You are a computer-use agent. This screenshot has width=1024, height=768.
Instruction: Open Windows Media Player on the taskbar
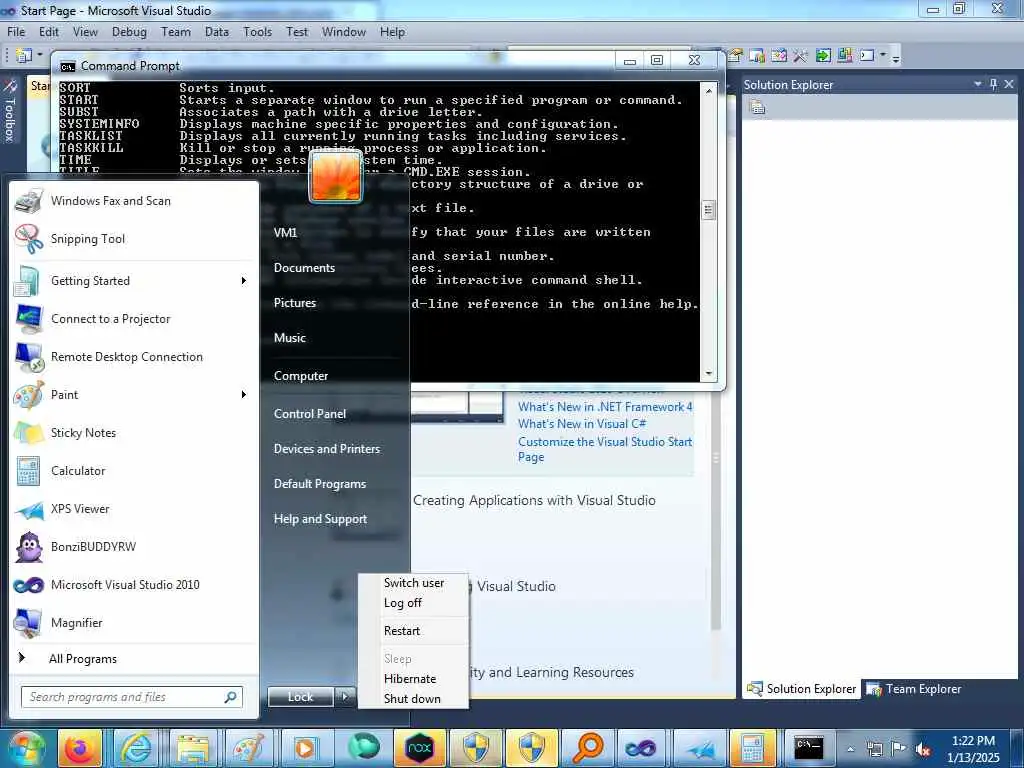pyautogui.click(x=305, y=748)
